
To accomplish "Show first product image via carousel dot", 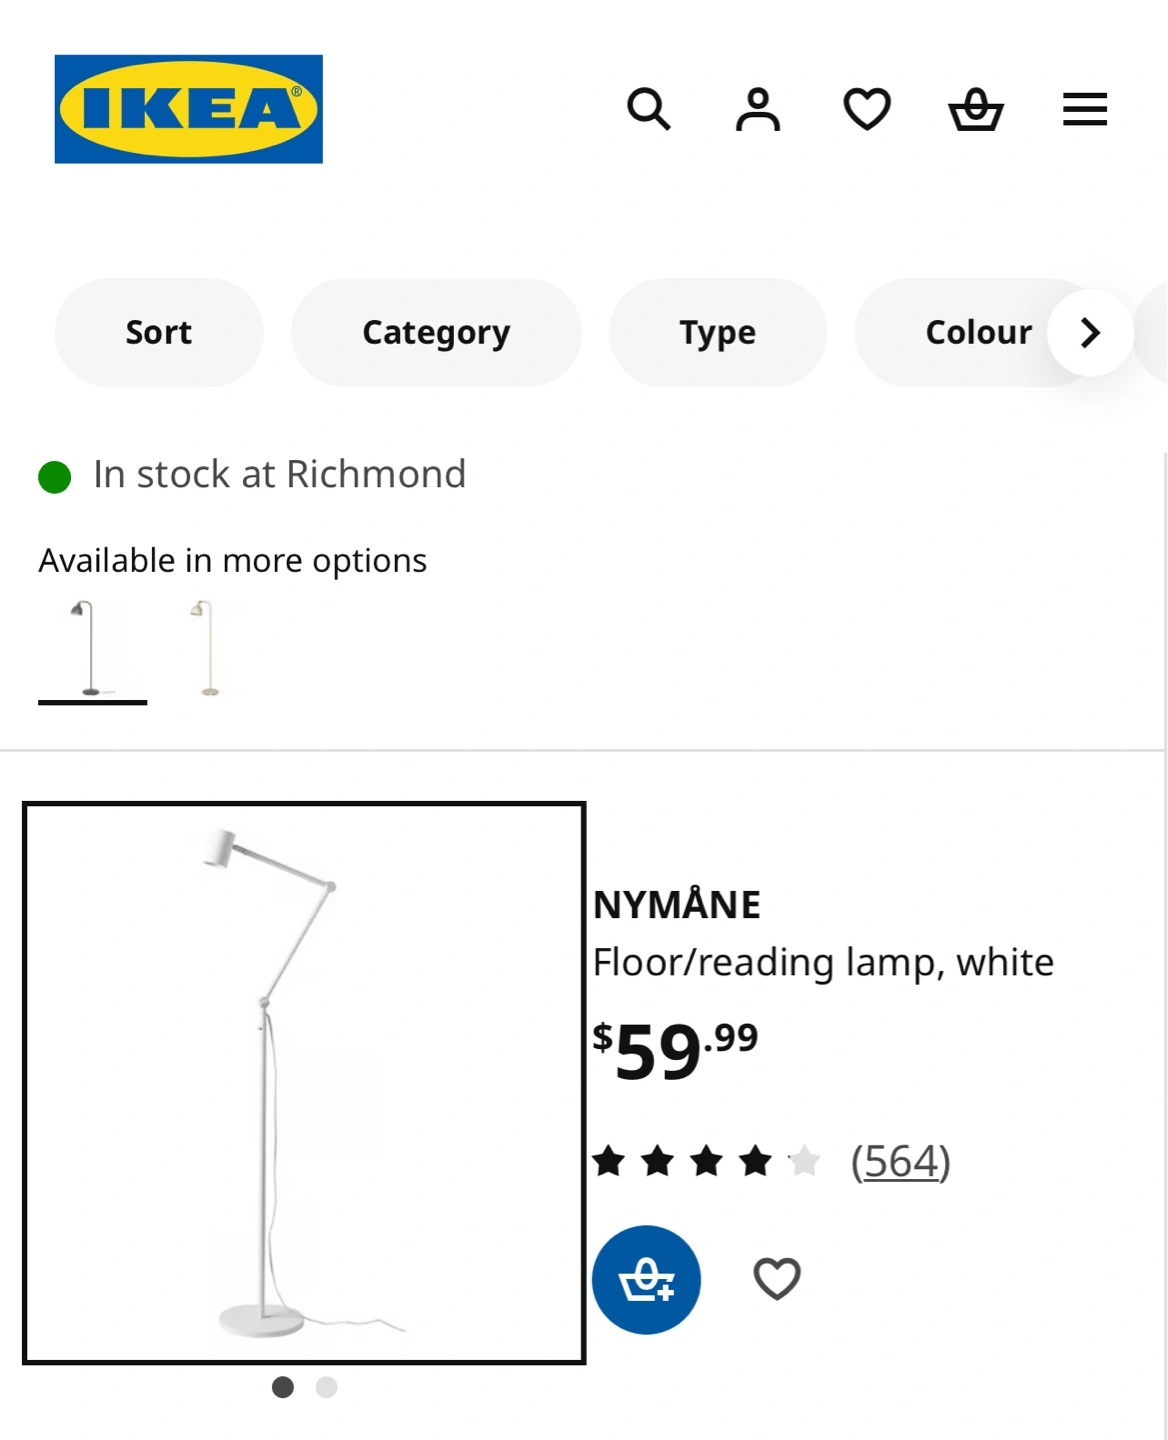I will click(x=283, y=1387).
